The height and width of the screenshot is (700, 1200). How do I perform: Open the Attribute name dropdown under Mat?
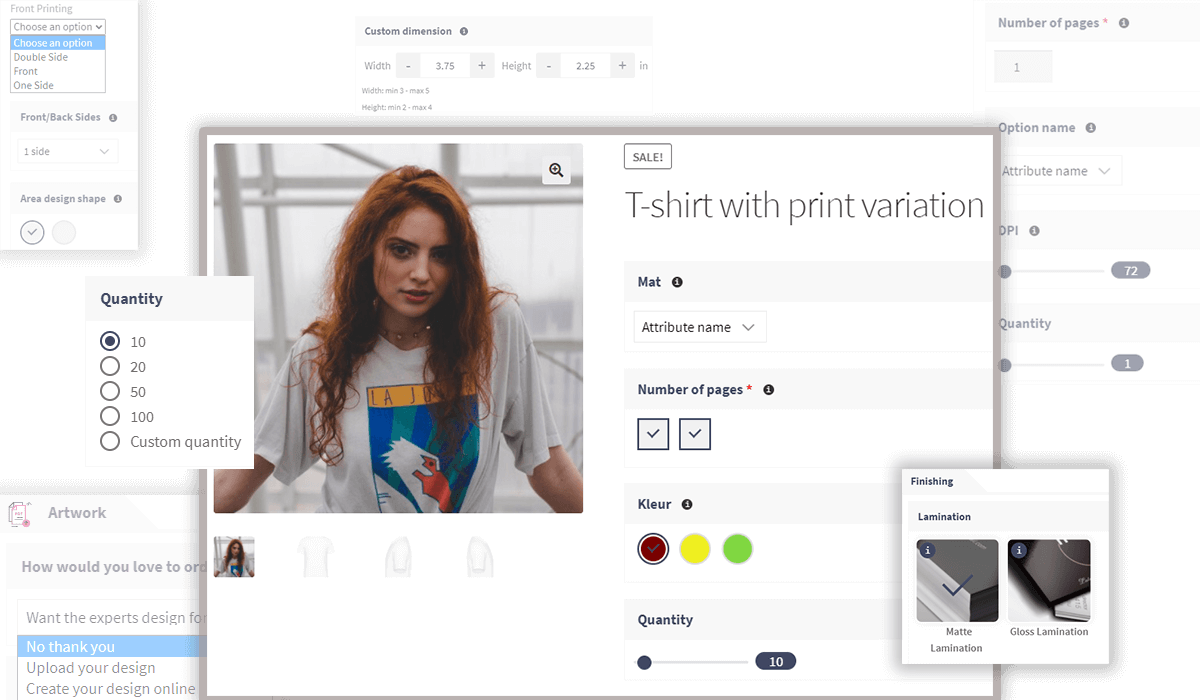click(699, 328)
